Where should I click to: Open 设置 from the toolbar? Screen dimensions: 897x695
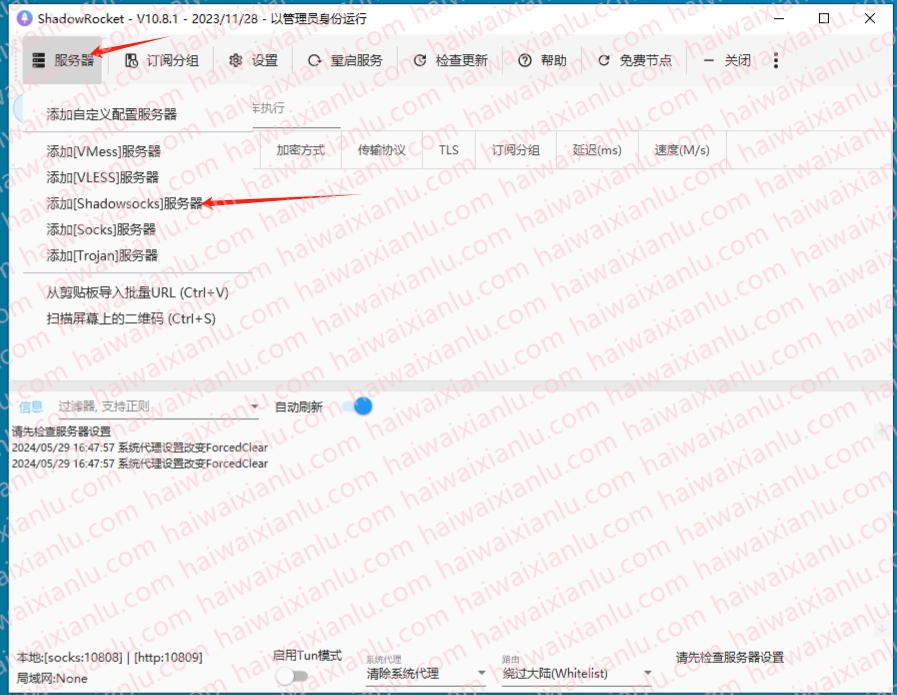tap(253, 60)
